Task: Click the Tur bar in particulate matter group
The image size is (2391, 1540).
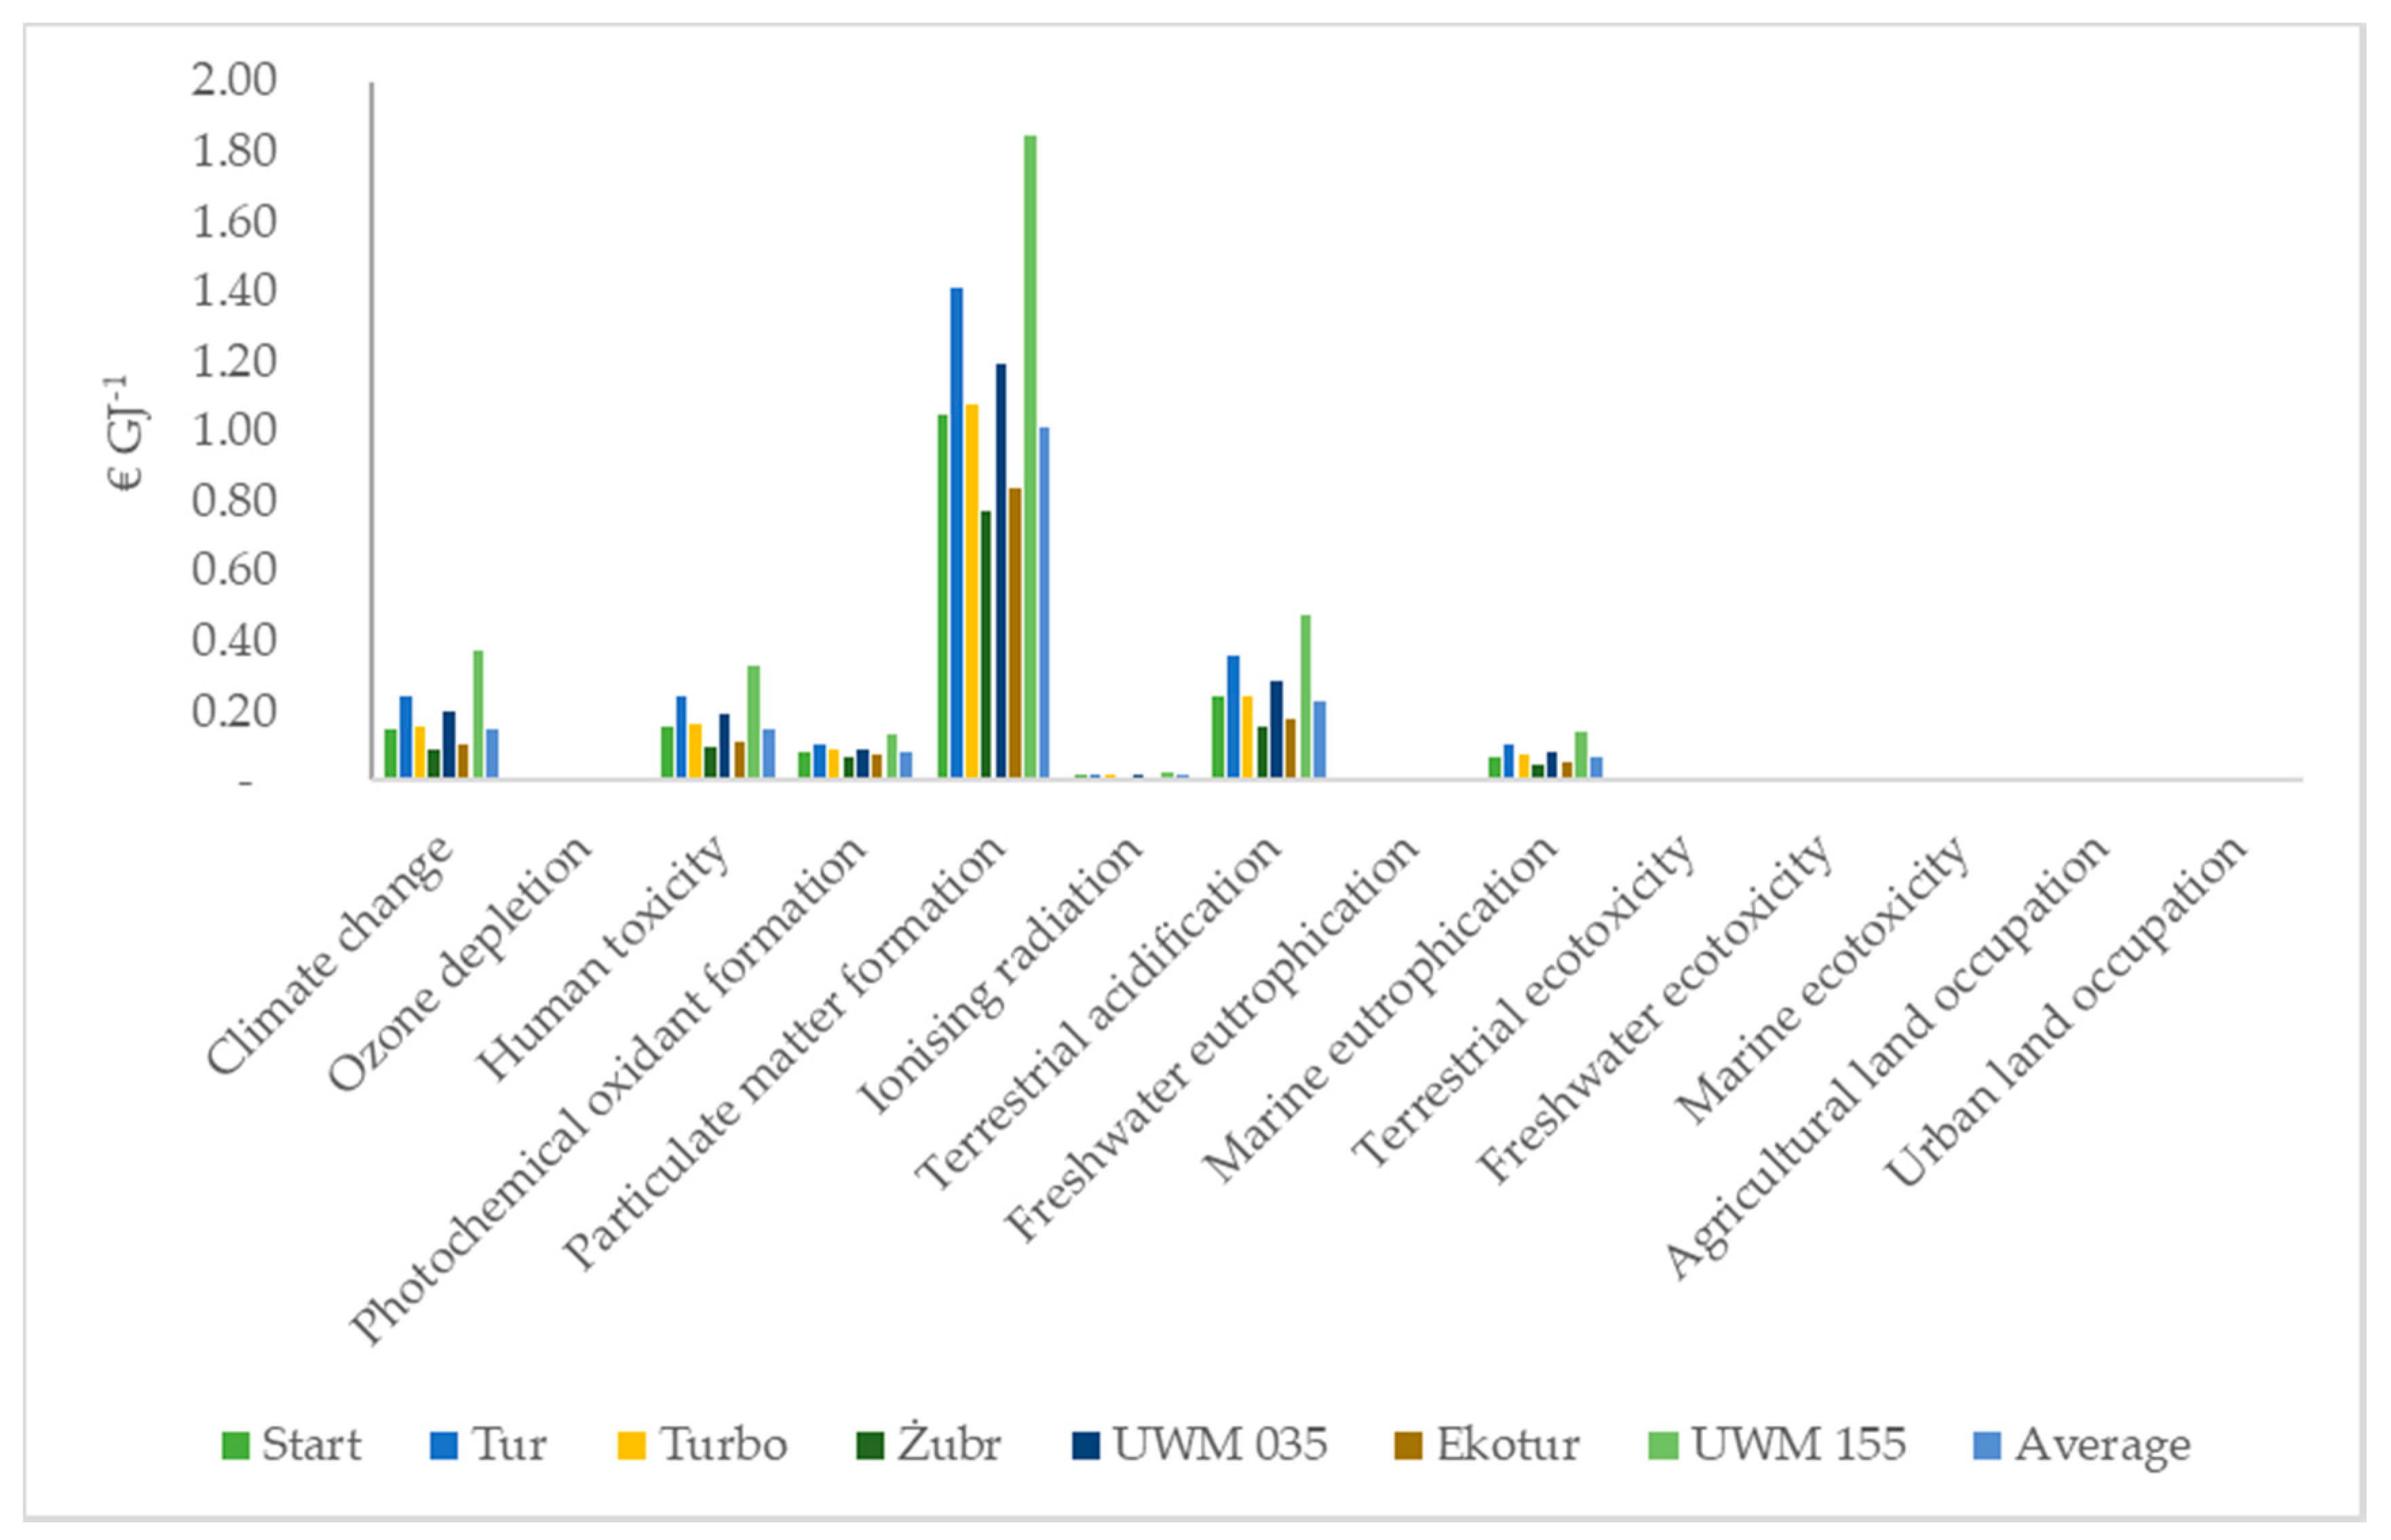Action: pyautogui.click(x=957, y=532)
